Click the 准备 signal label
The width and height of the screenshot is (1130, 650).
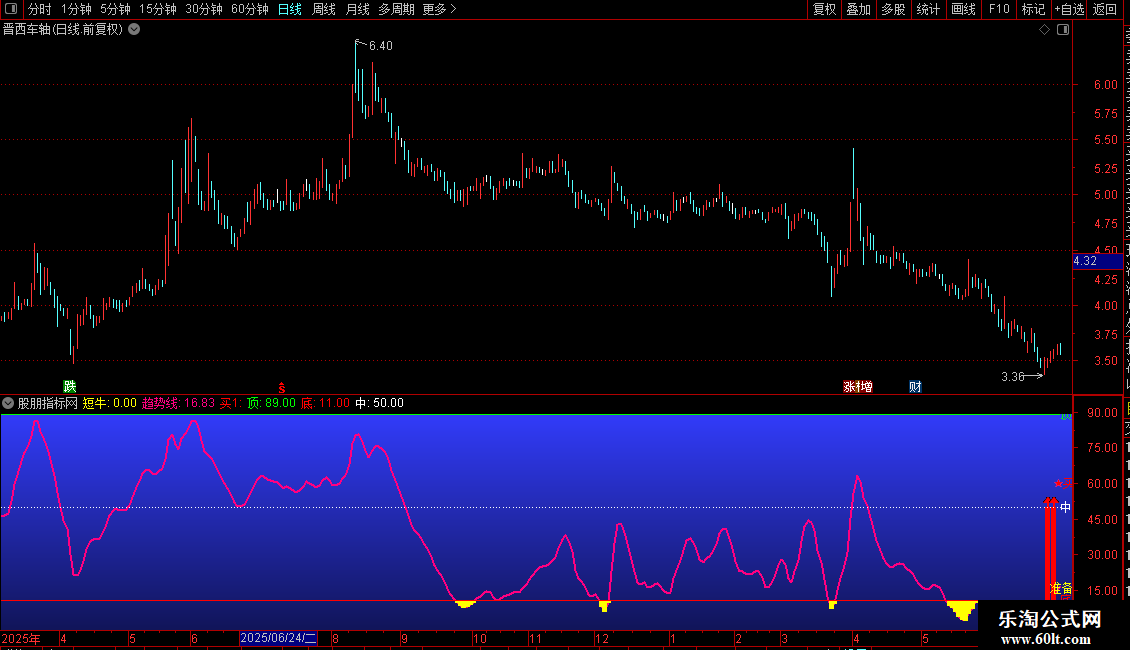coord(1061,588)
